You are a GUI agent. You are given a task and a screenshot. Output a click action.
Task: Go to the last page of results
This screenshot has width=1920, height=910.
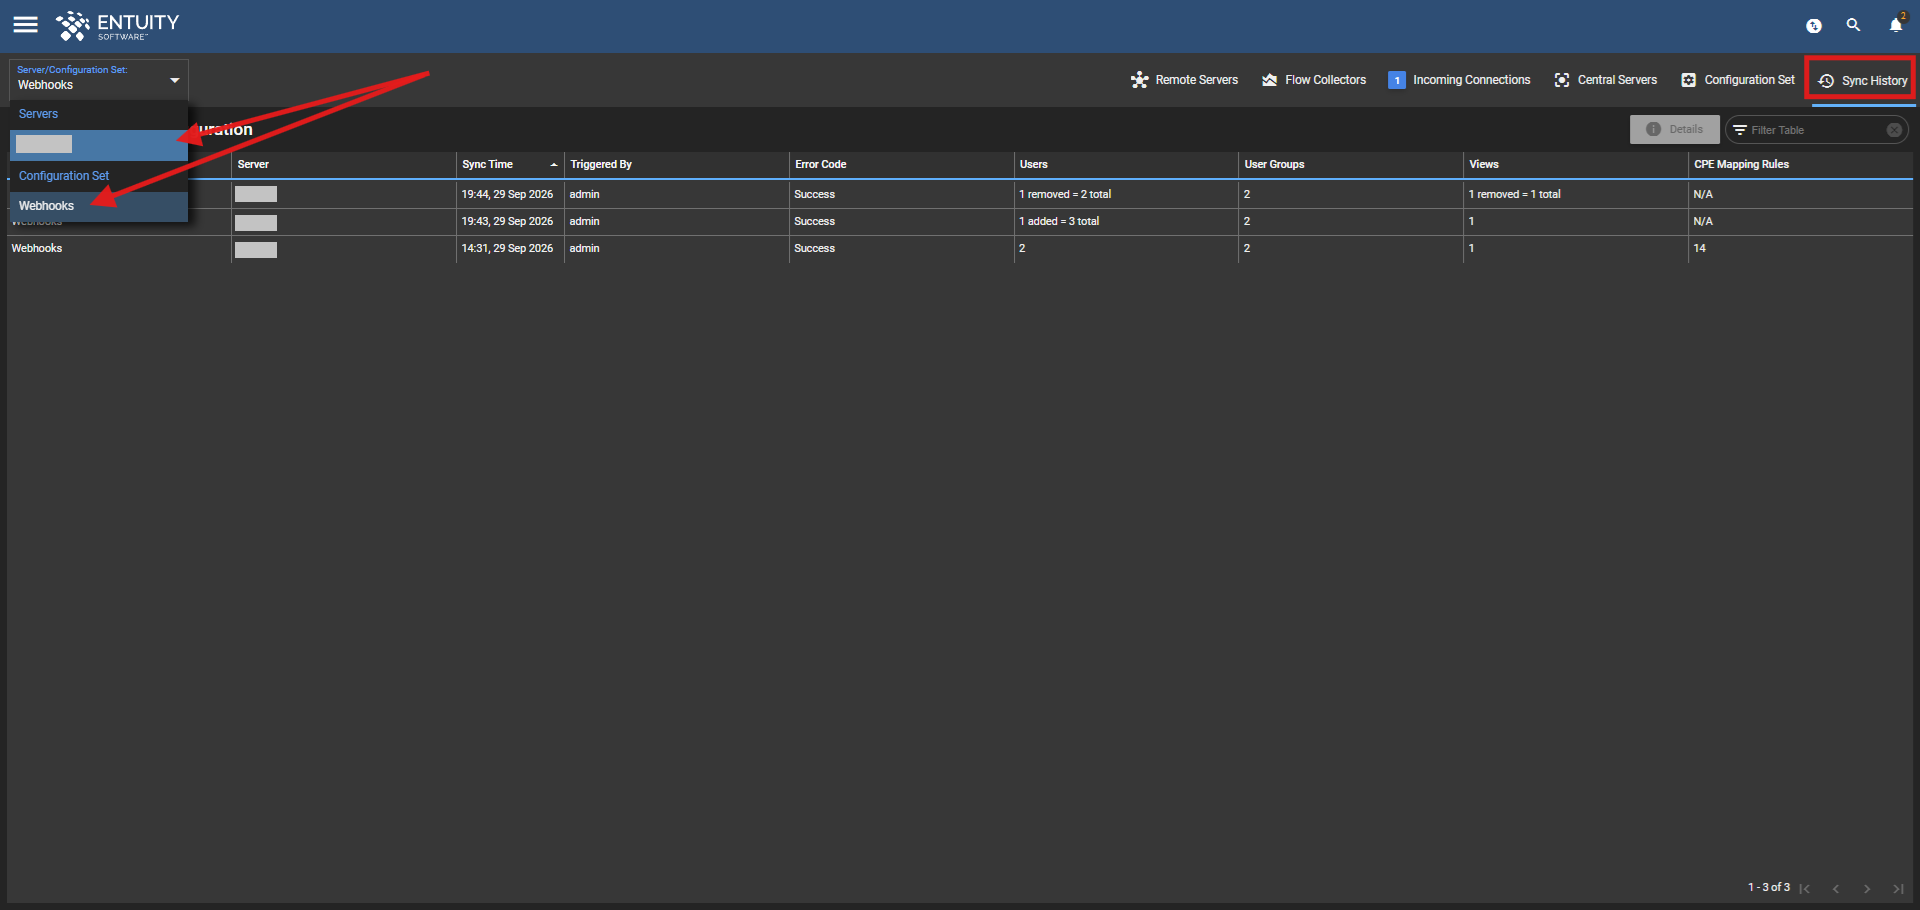[x=1898, y=888]
